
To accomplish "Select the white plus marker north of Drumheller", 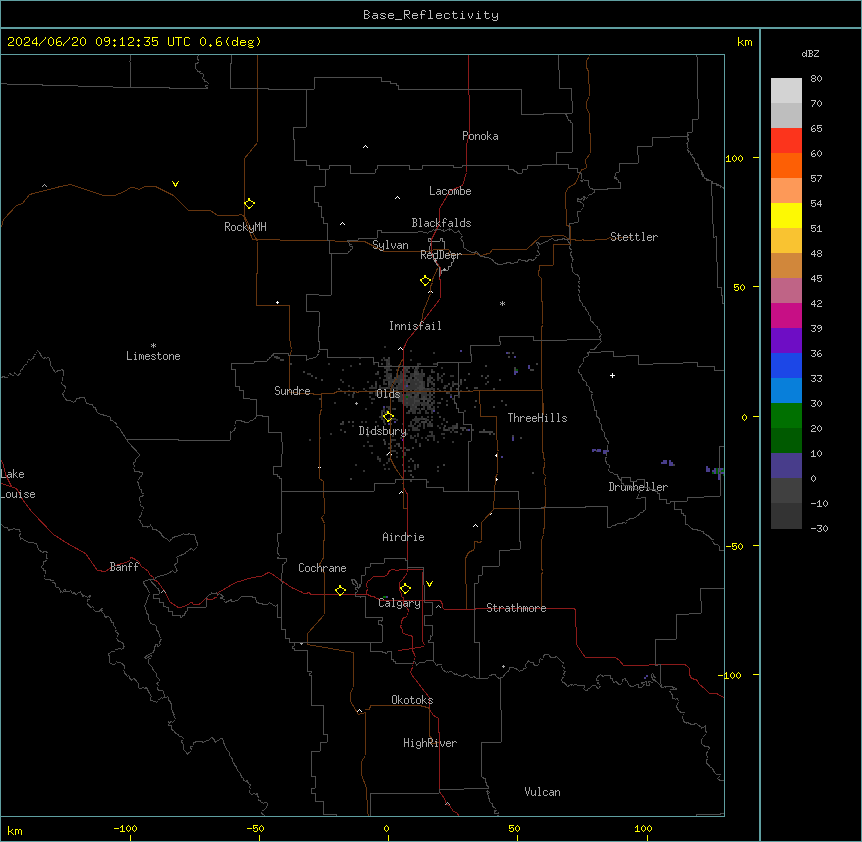I will click(x=612, y=375).
